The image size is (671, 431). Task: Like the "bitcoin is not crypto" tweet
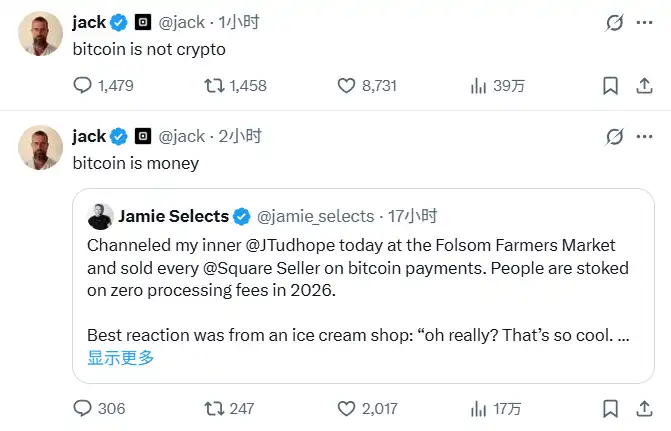[347, 86]
